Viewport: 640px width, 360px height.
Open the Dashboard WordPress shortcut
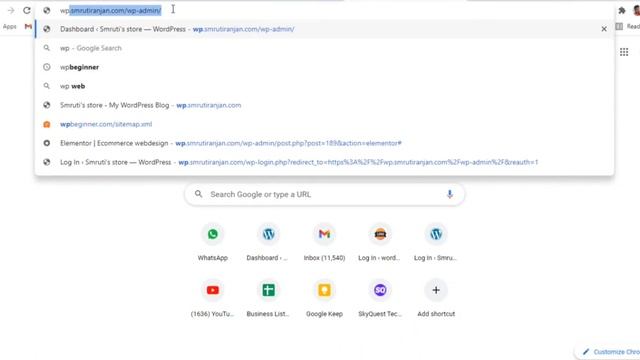(x=268, y=242)
